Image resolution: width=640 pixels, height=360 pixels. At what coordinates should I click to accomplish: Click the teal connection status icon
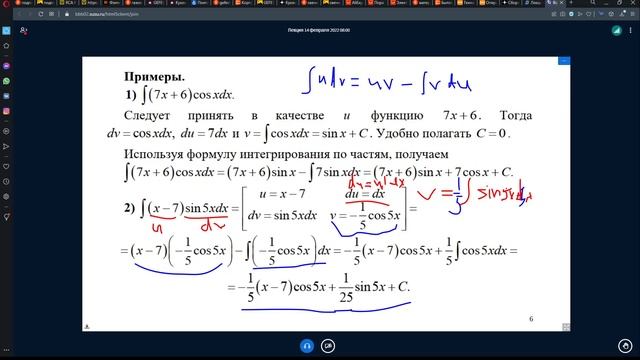(x=616, y=30)
